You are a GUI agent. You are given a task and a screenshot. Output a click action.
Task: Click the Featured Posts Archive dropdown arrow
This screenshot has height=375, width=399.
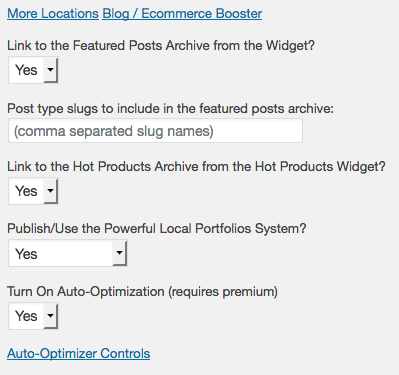pyautogui.click(x=51, y=70)
